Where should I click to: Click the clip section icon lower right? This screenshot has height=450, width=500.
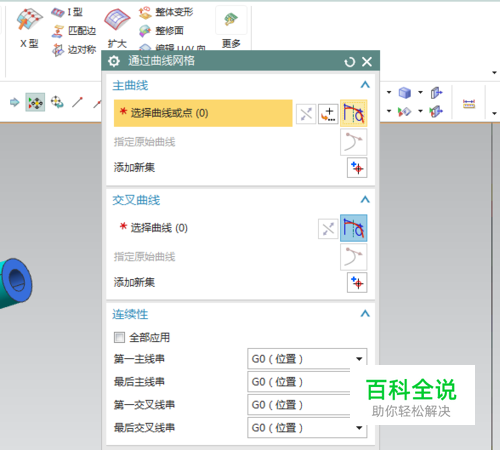(x=436, y=111)
